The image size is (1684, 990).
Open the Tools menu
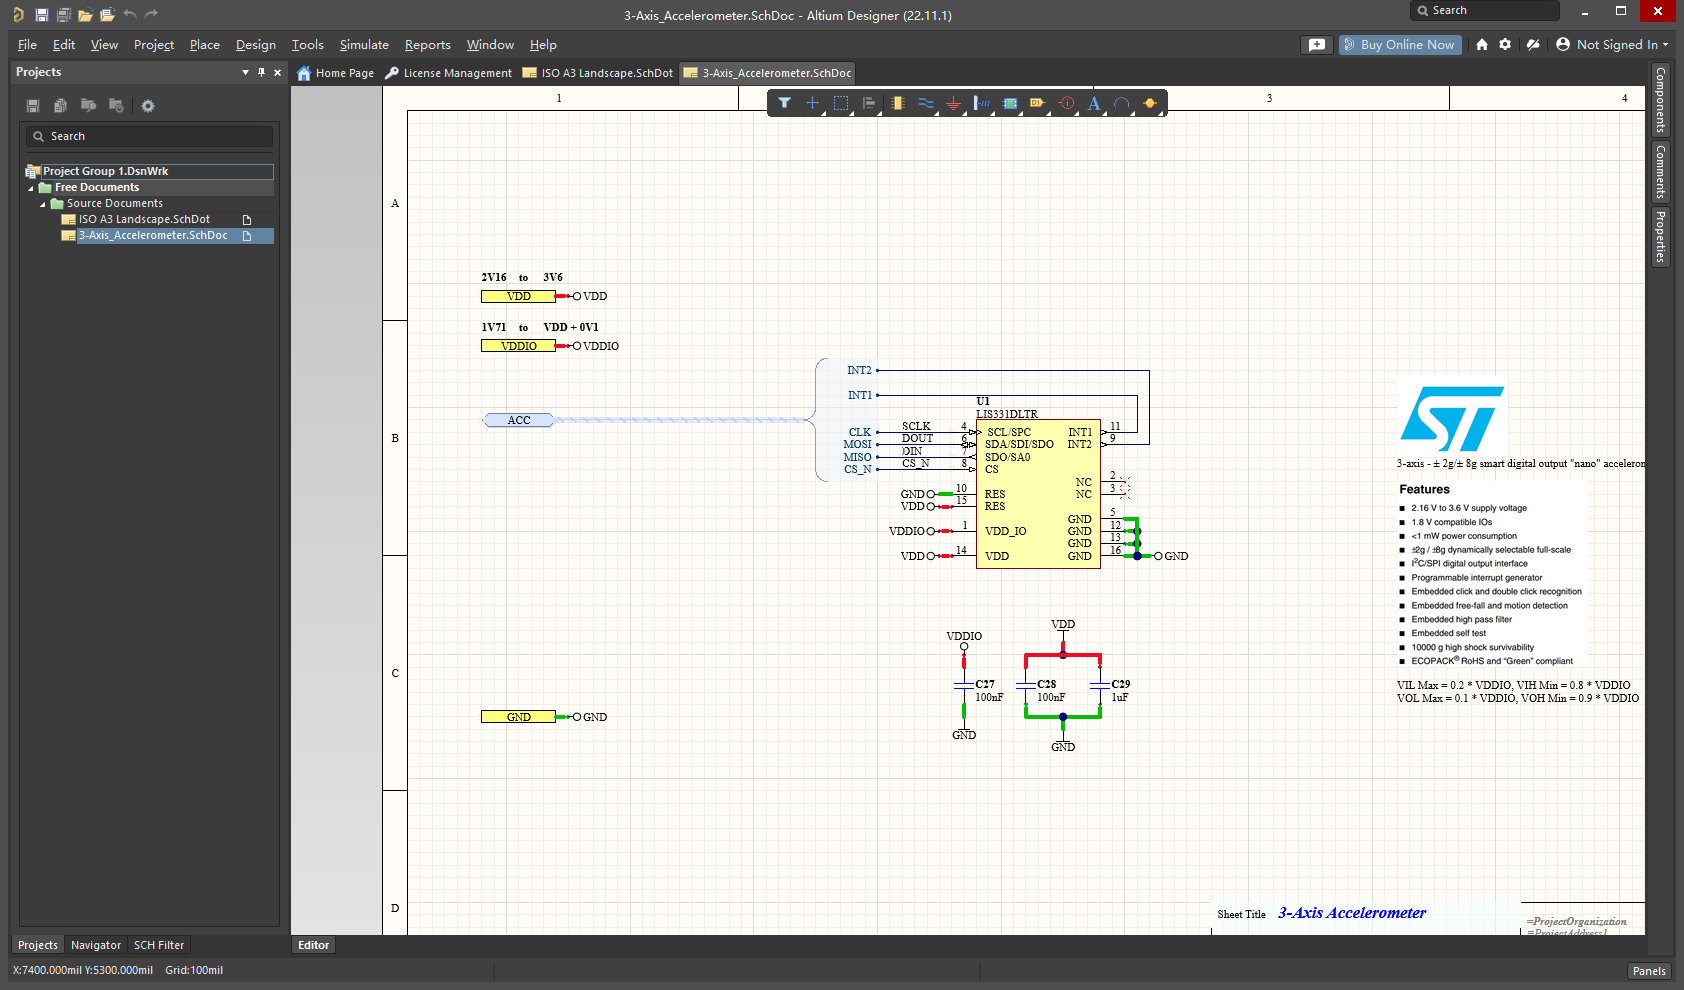308,45
